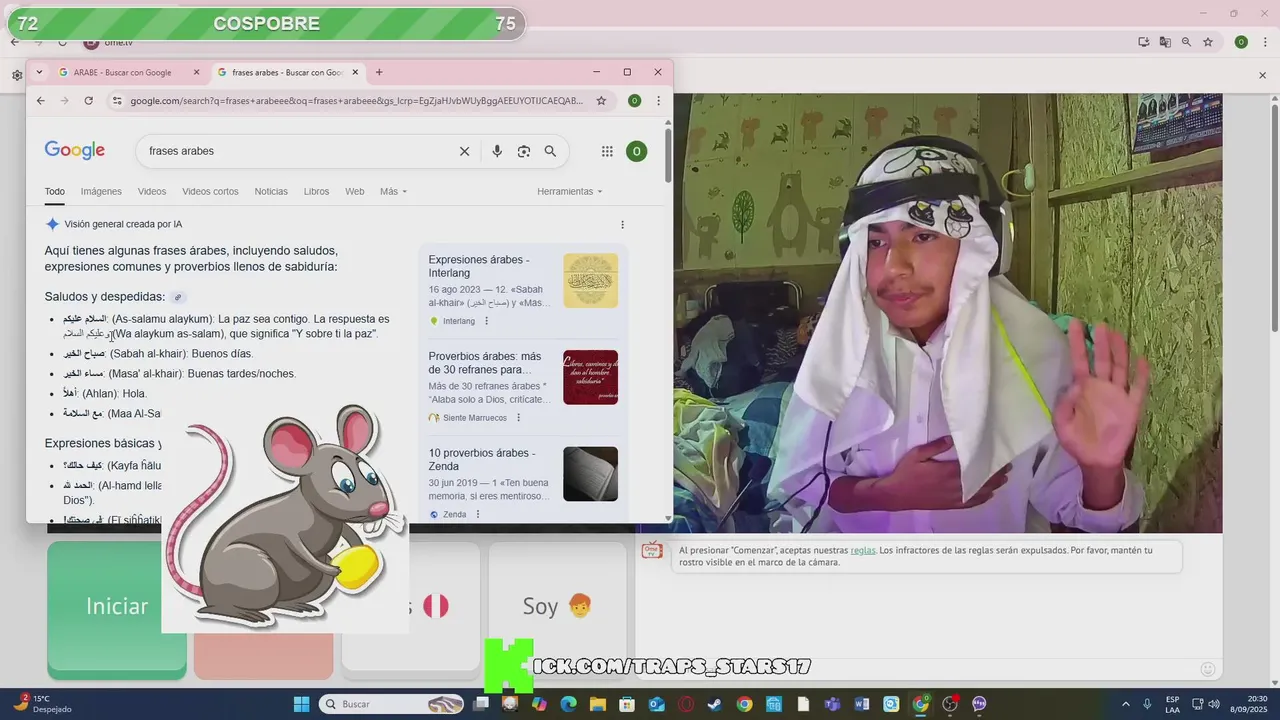
Task: Expand the Chrome tab search dropdown
Action: [40, 72]
